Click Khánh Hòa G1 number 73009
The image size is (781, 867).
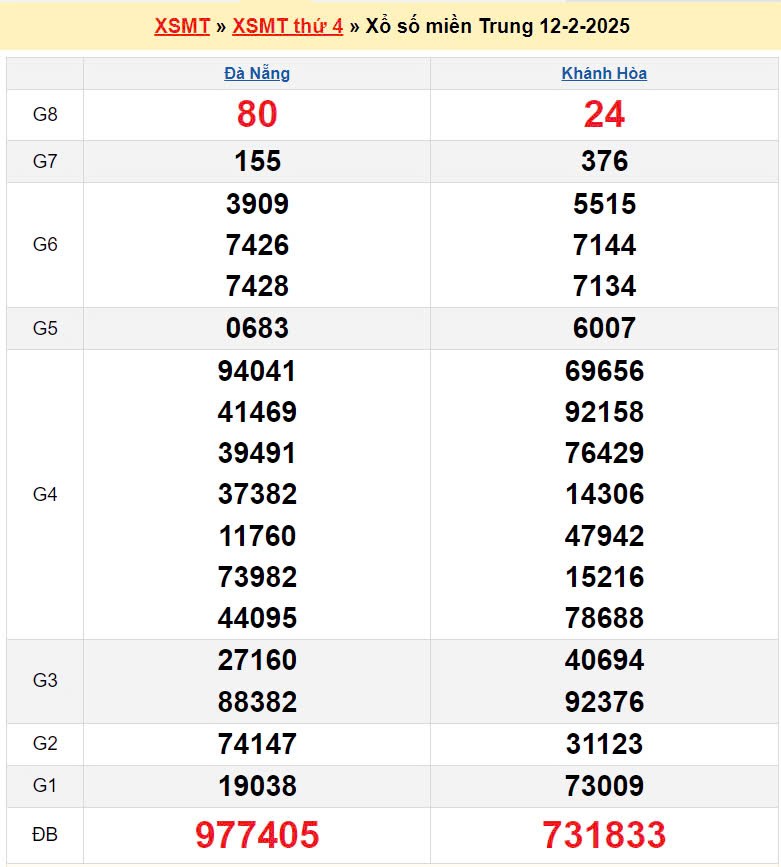pyautogui.click(x=604, y=786)
